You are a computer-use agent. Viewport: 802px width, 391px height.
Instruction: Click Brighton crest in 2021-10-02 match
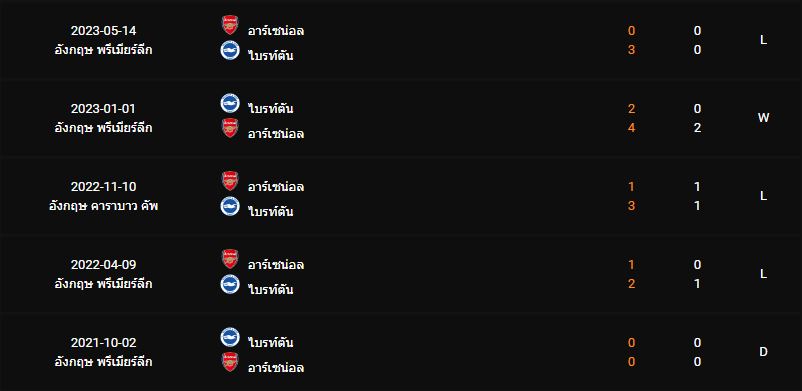(x=230, y=337)
